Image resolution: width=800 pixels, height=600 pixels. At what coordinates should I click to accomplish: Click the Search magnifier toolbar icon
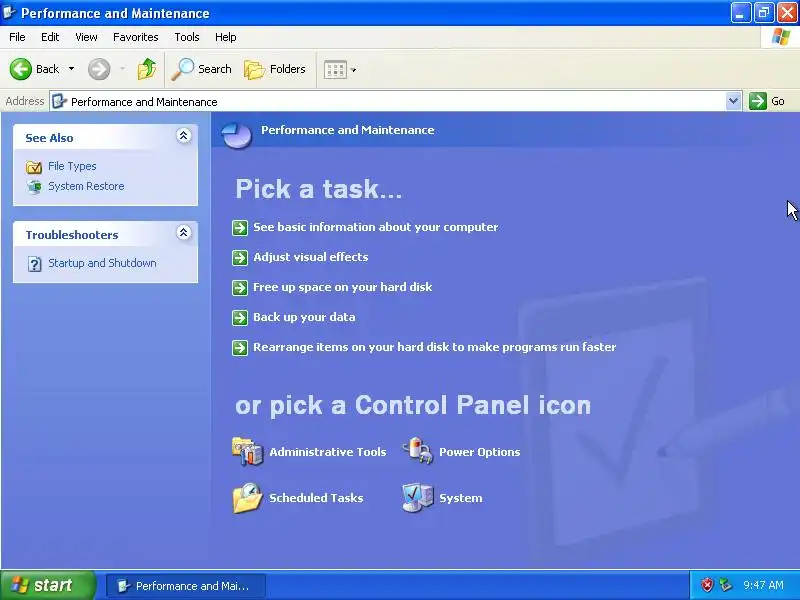[183, 69]
